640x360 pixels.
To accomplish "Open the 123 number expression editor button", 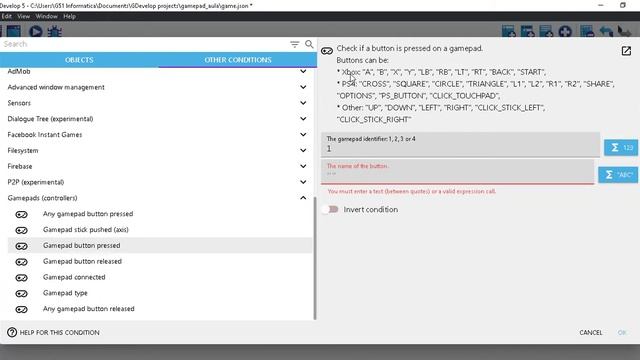I will click(621, 147).
